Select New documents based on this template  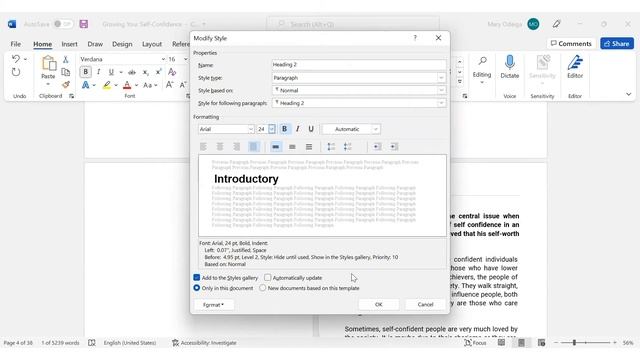[x=263, y=288]
